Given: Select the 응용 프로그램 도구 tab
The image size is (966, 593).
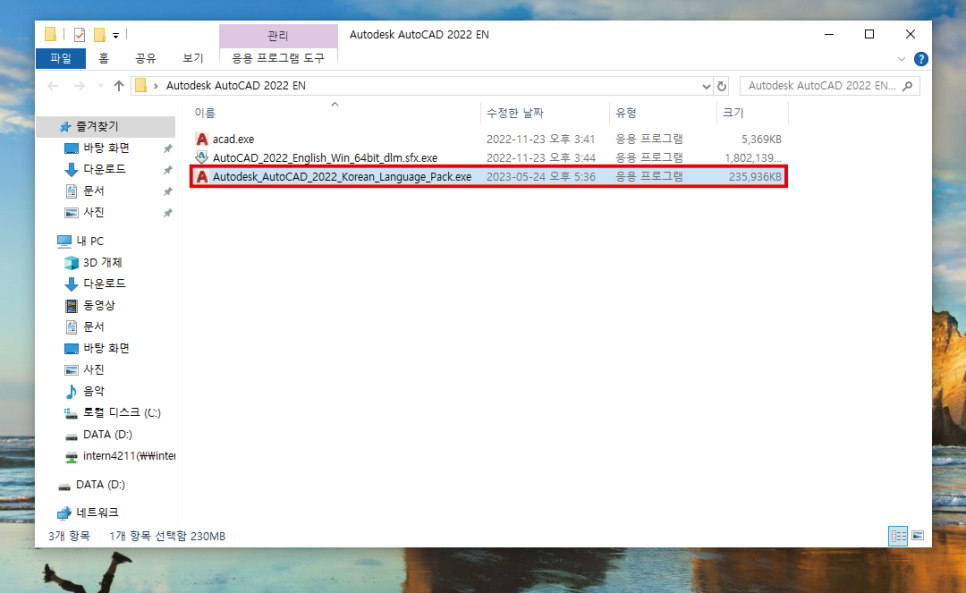Looking at the screenshot, I should [278, 58].
